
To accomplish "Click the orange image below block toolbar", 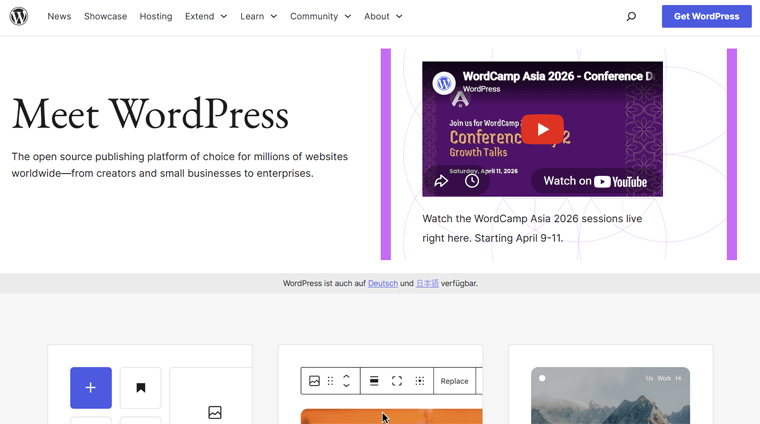I will pyautogui.click(x=392, y=416).
